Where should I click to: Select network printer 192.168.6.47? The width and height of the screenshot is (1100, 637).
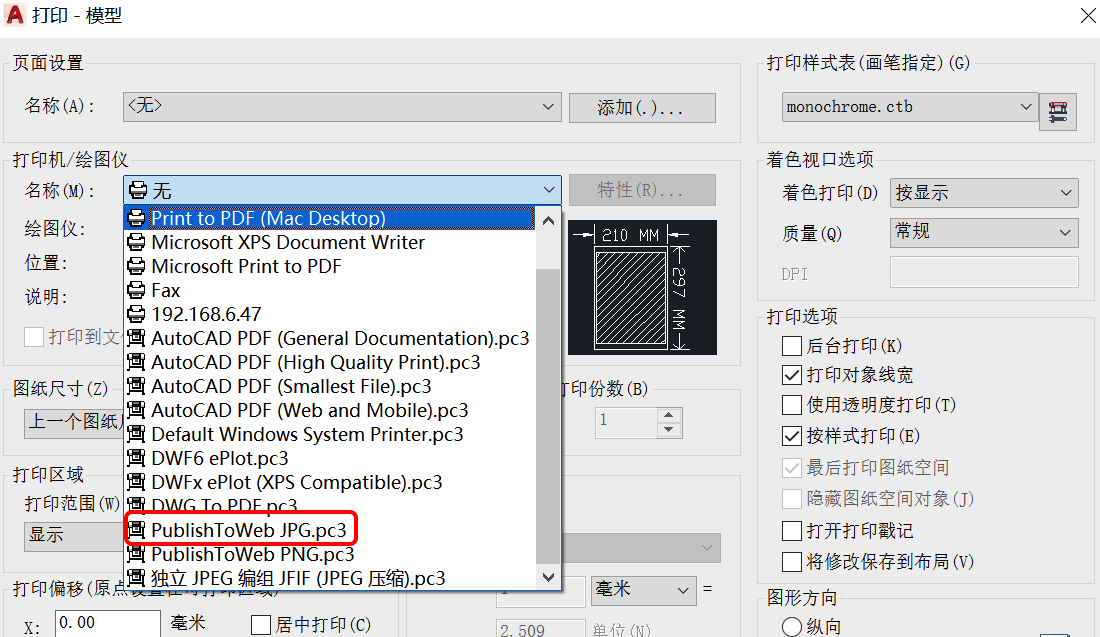[330, 314]
